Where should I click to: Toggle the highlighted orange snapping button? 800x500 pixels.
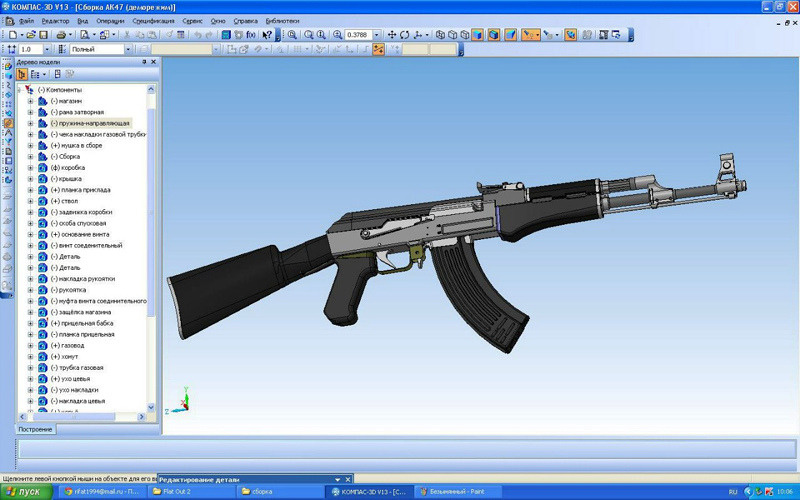coord(378,49)
